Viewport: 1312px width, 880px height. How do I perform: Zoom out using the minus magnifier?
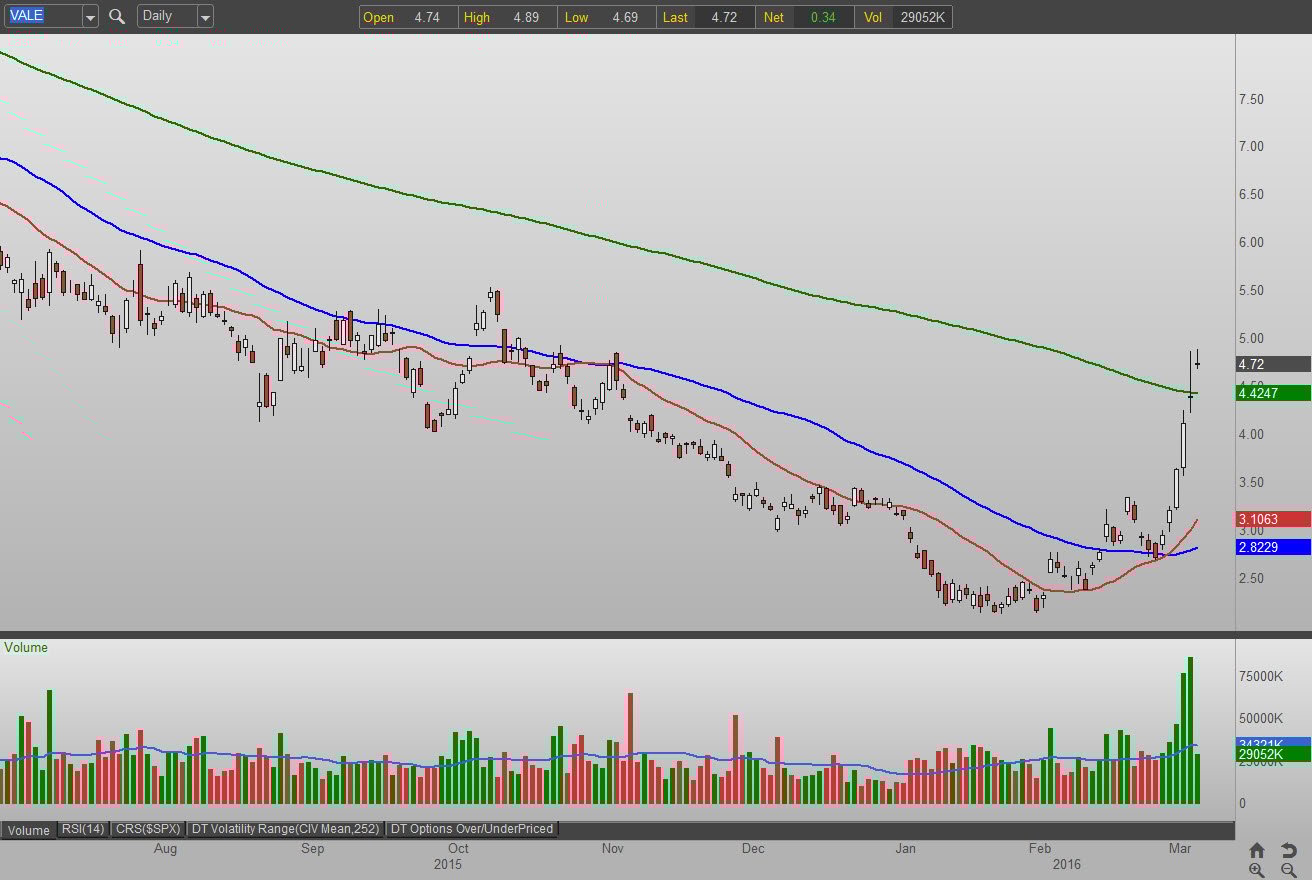[1289, 870]
